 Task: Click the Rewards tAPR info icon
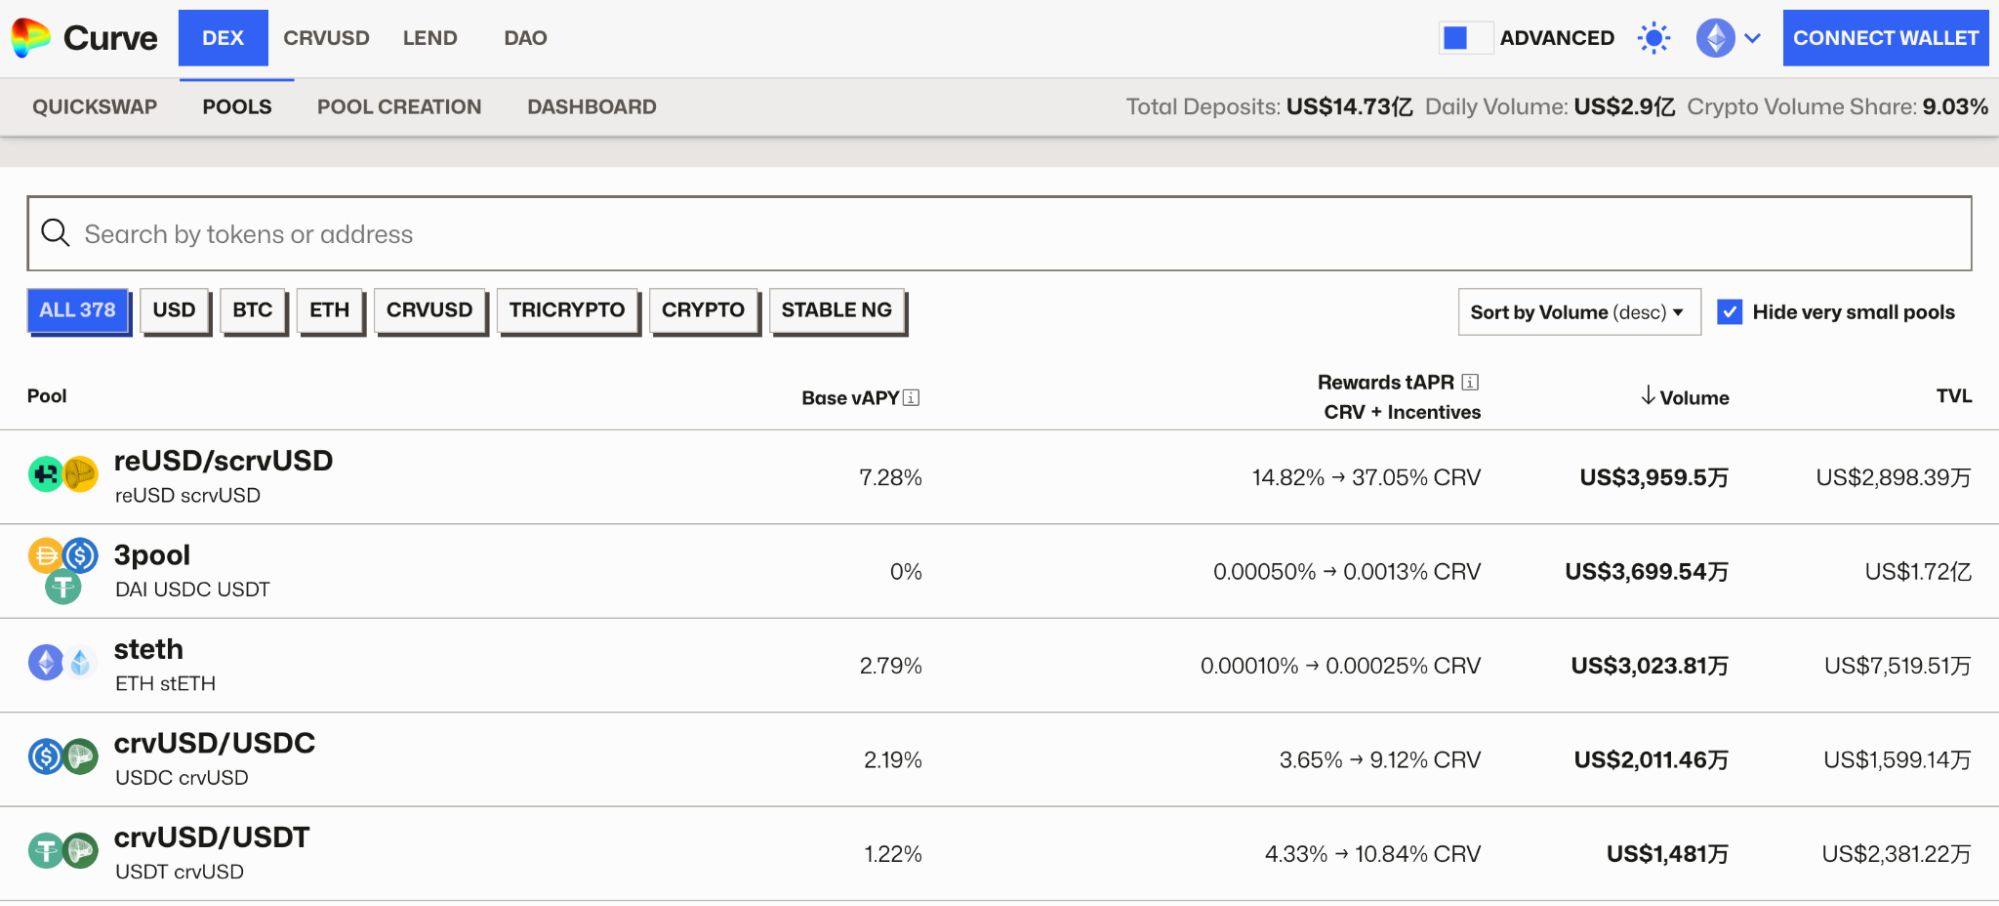pos(1470,382)
